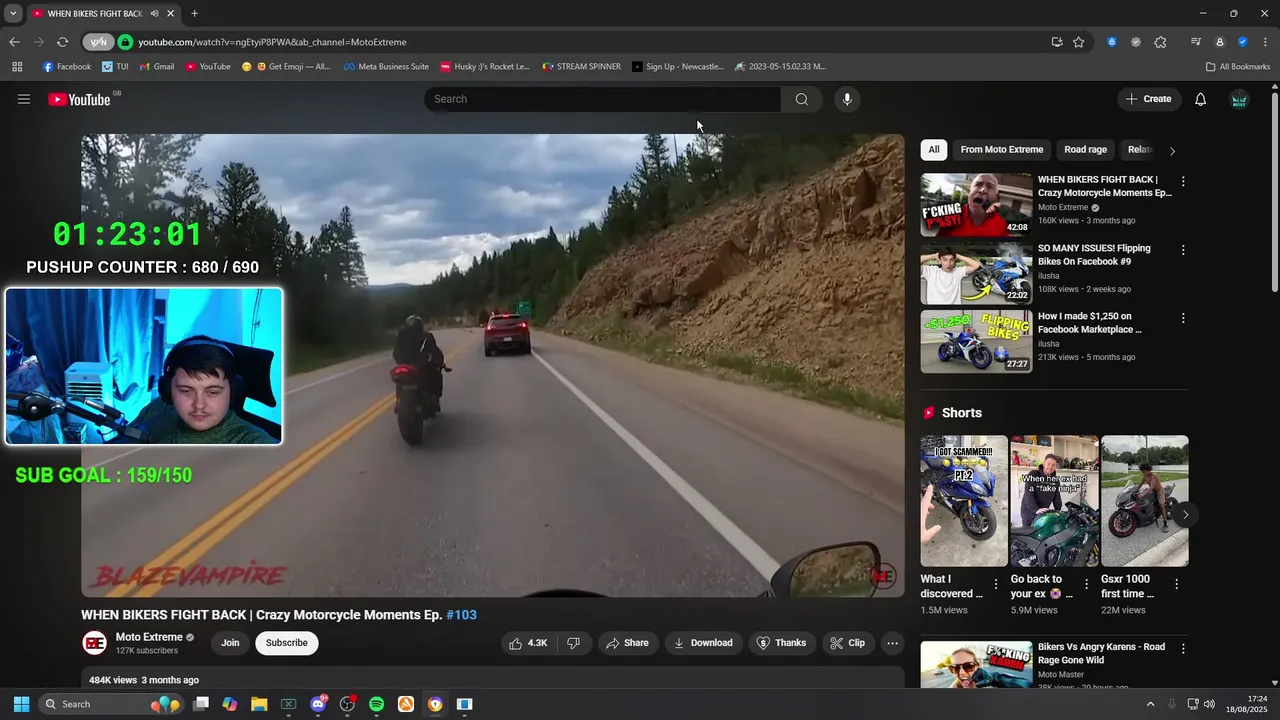
Task: Start voice search with microphone icon
Action: coord(847,99)
